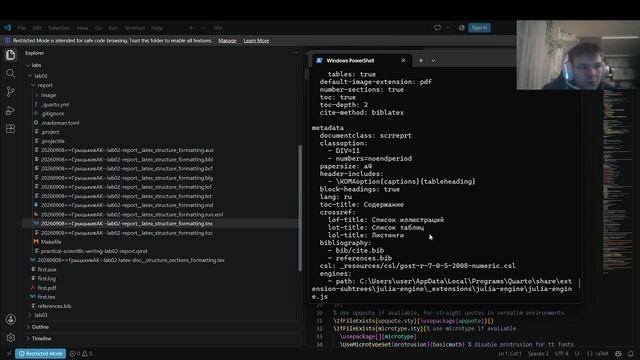Click the Copilot status icon in status bar

coord(618,353)
